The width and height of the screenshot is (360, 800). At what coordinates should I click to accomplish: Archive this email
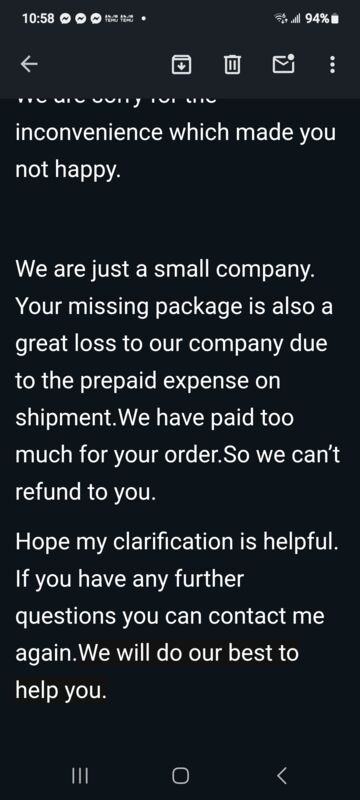181,65
